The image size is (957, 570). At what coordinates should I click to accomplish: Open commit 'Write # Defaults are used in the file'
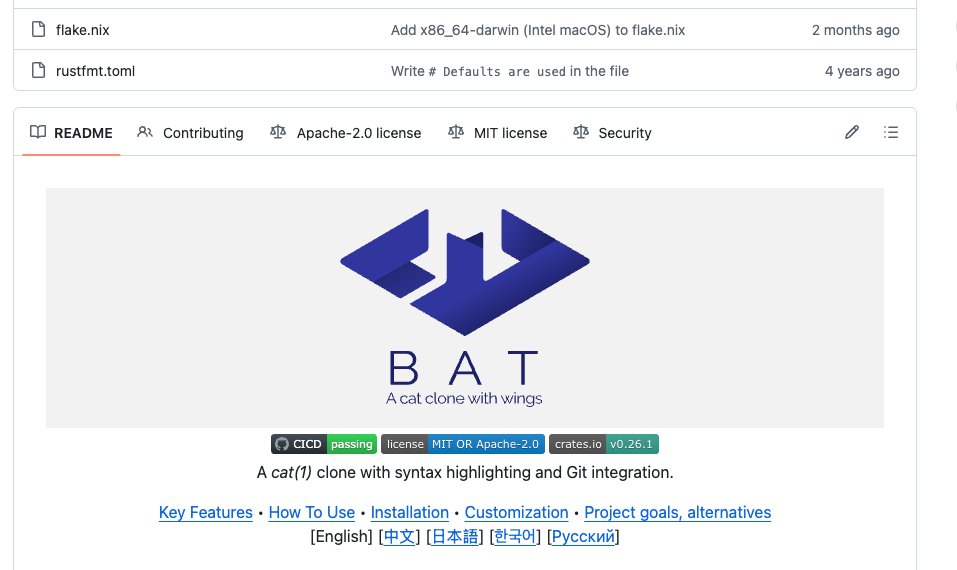(510, 71)
